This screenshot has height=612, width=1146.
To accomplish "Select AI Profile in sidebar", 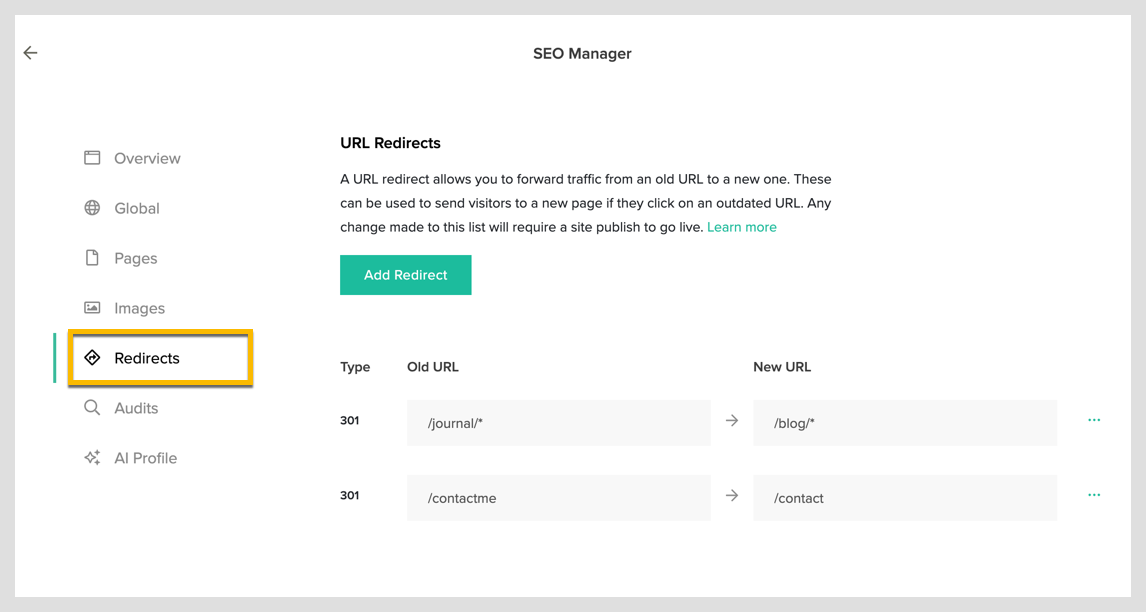I will 145,458.
